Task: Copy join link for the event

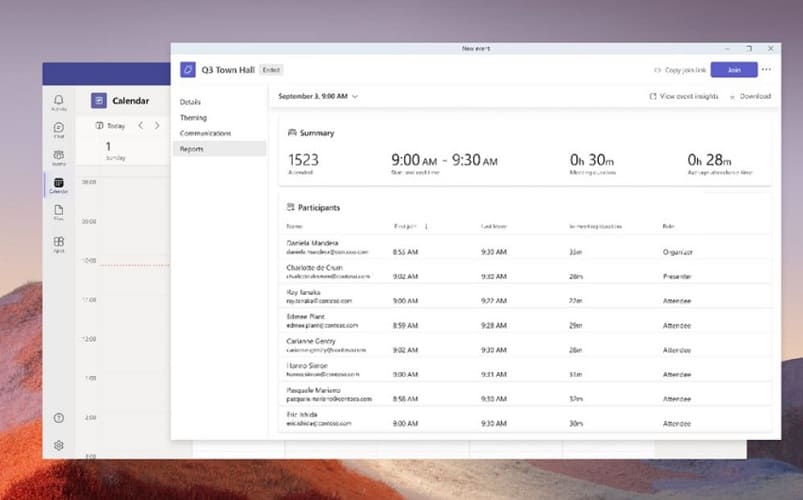Action: [680, 70]
